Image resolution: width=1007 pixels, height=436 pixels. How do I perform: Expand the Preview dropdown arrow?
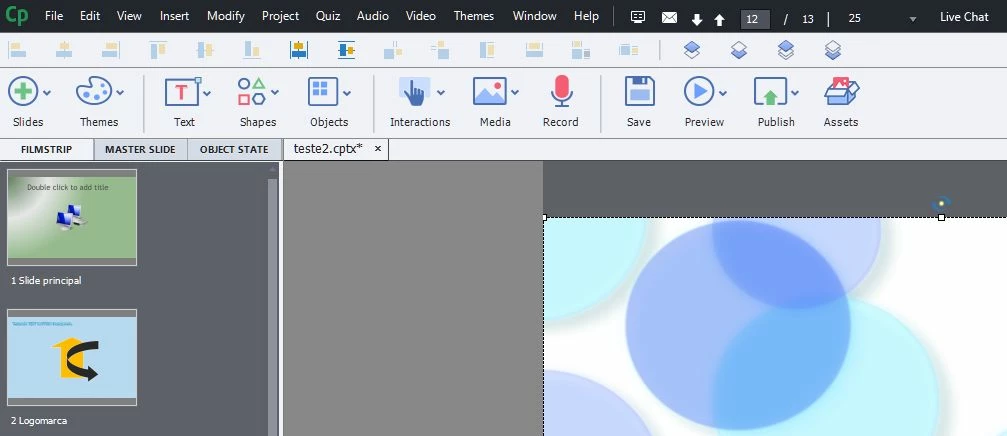723,93
